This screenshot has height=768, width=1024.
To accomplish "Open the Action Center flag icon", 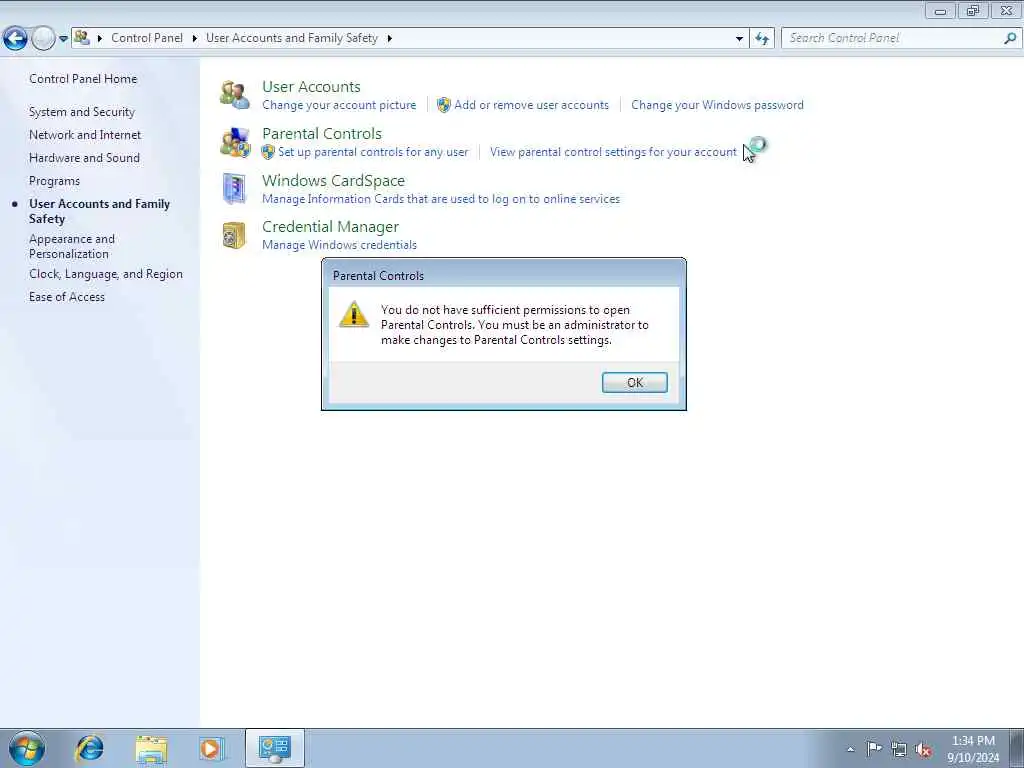I will (874, 748).
